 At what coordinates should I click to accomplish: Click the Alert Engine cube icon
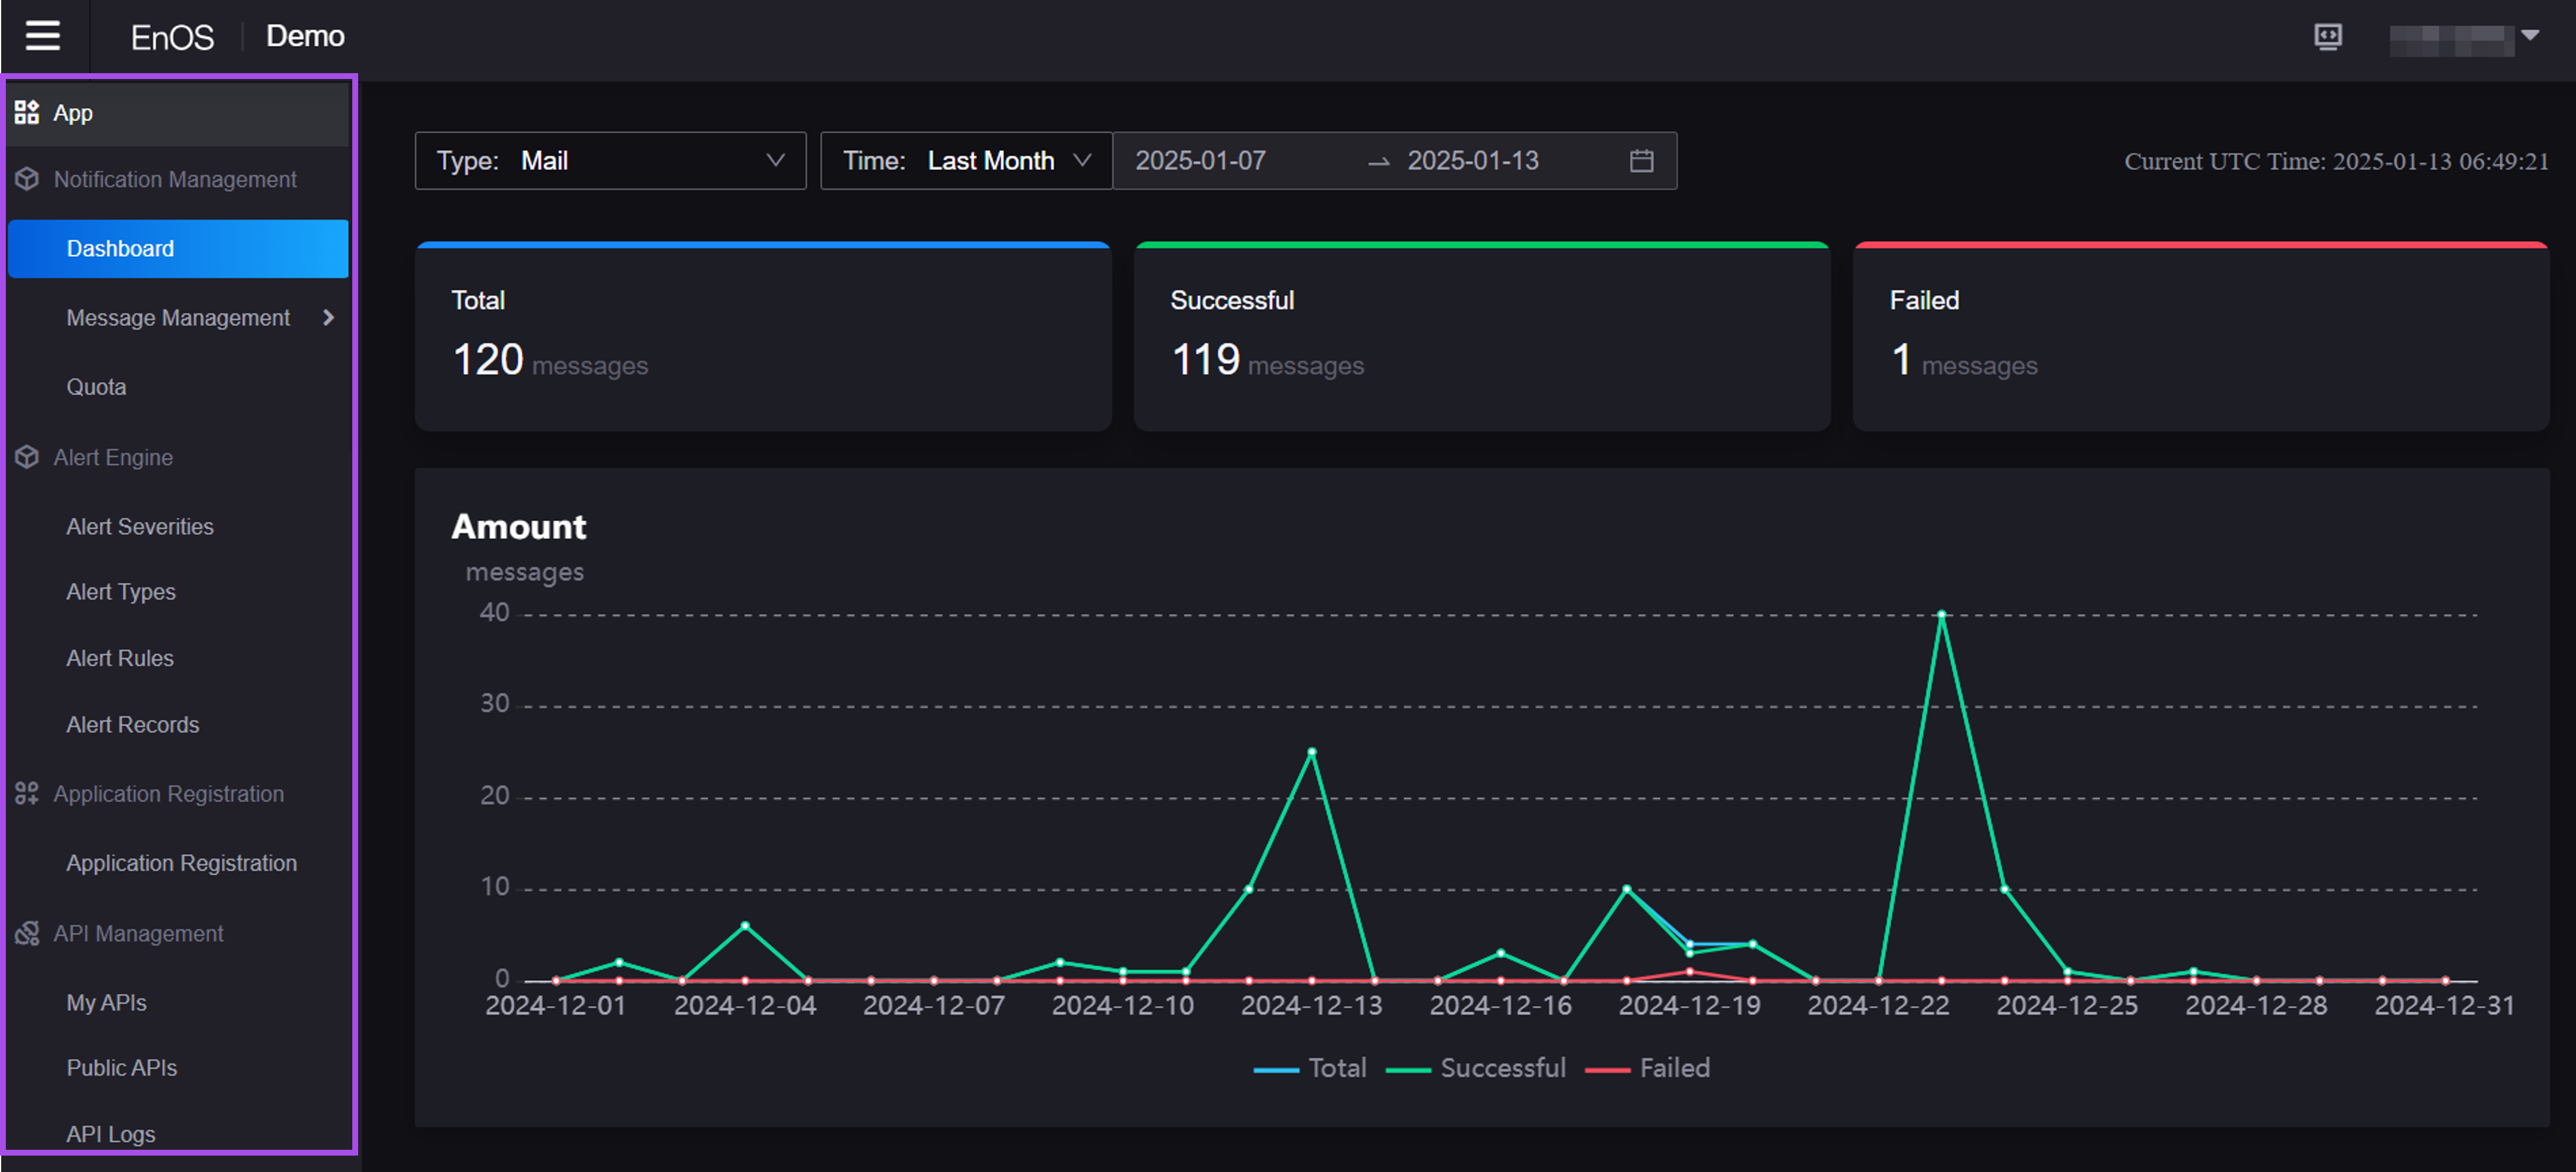click(27, 457)
